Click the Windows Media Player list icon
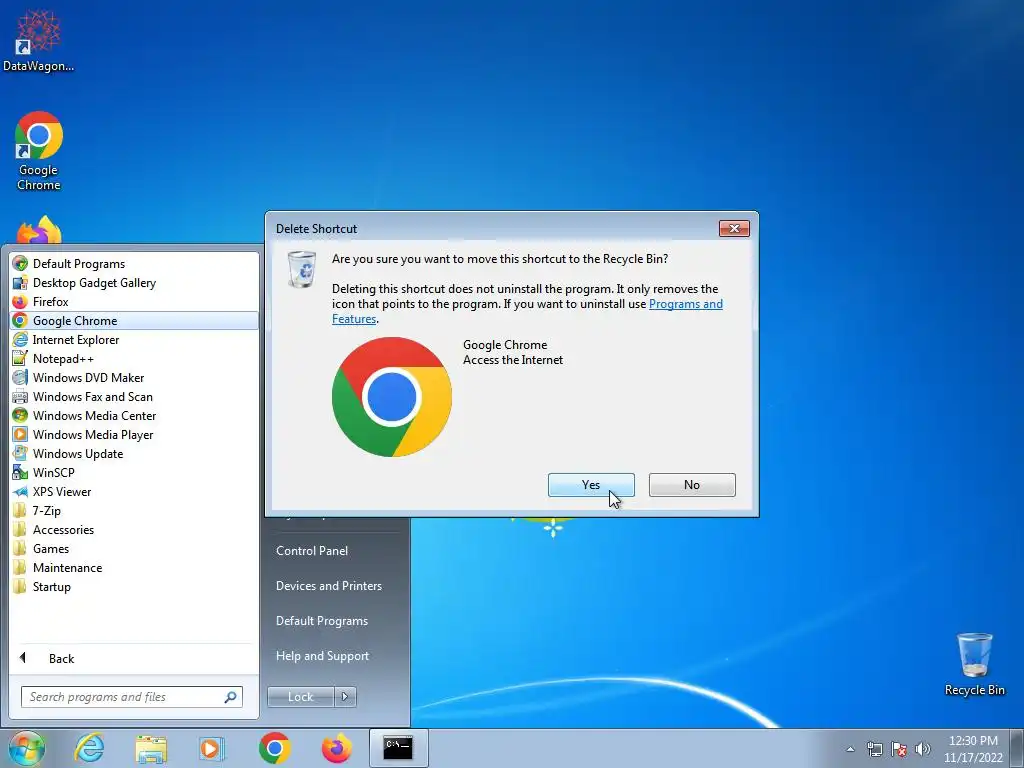This screenshot has height=768, width=1024. (x=20, y=434)
